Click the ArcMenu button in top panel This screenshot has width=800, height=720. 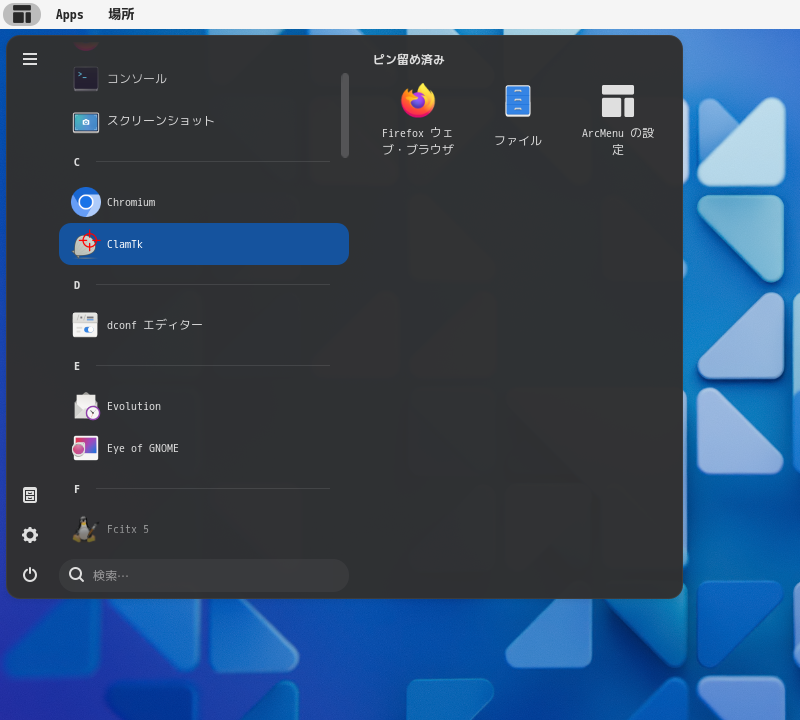pos(22,14)
